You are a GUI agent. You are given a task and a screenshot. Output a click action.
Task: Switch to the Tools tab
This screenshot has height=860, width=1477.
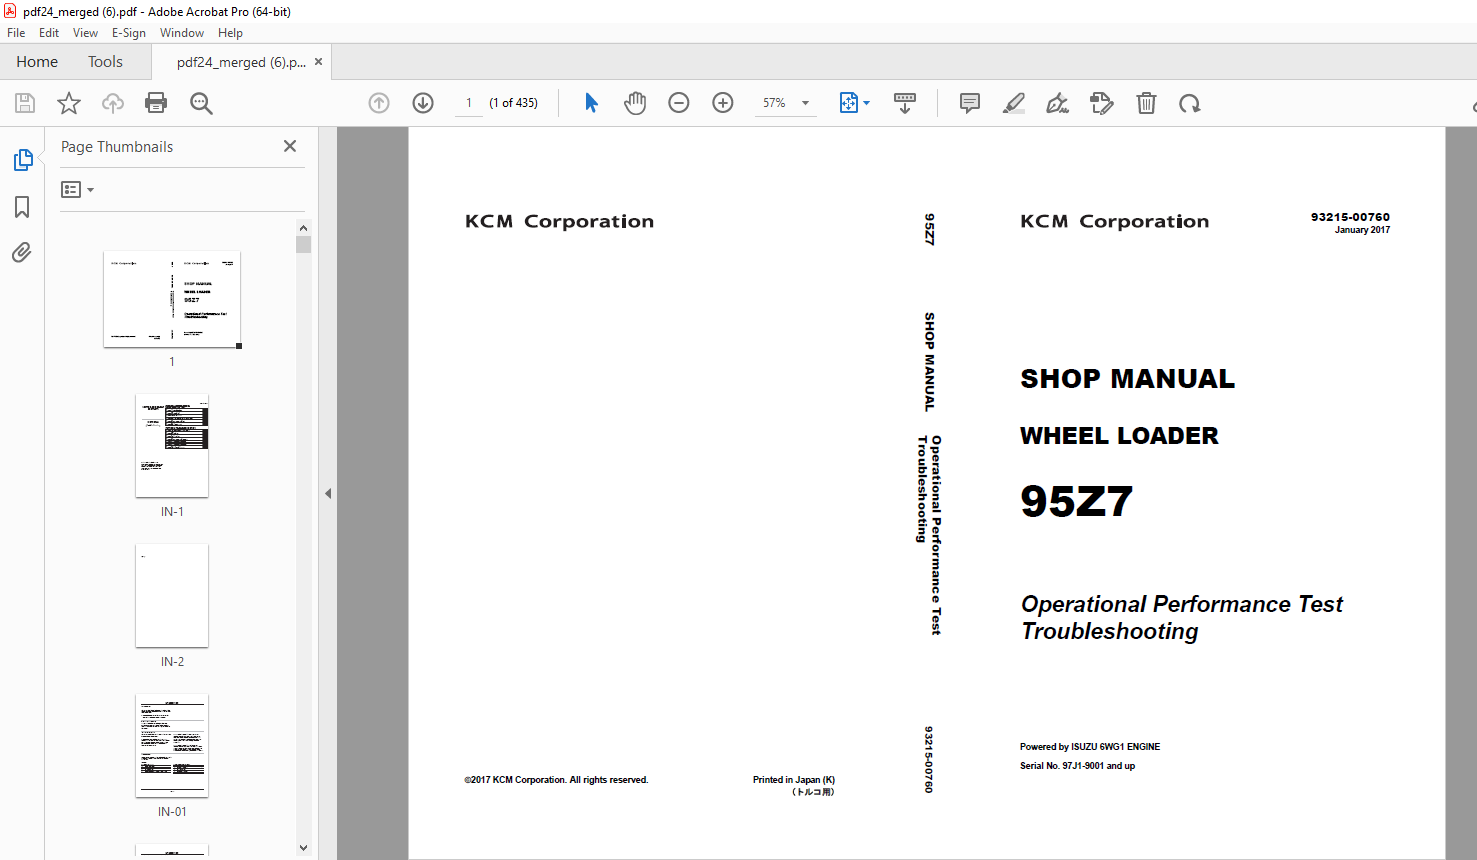click(105, 62)
